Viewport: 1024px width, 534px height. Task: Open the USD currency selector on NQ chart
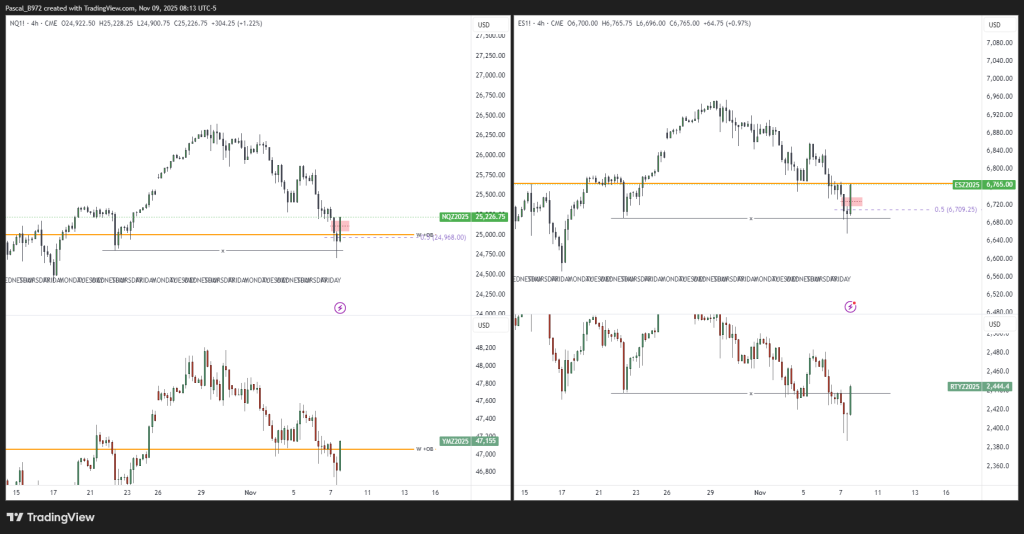484,24
